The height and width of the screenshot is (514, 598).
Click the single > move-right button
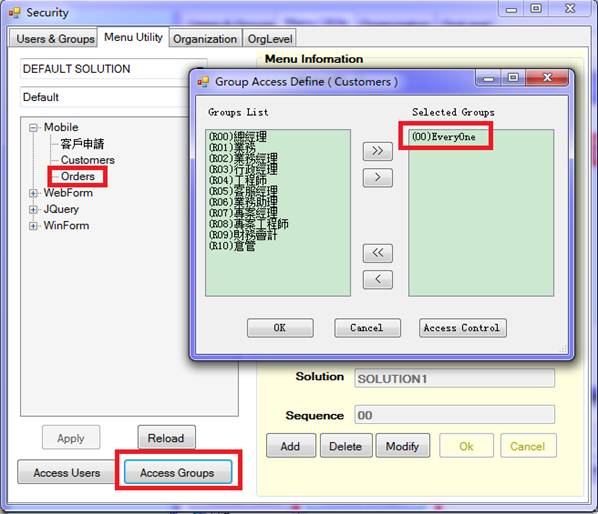tap(378, 178)
